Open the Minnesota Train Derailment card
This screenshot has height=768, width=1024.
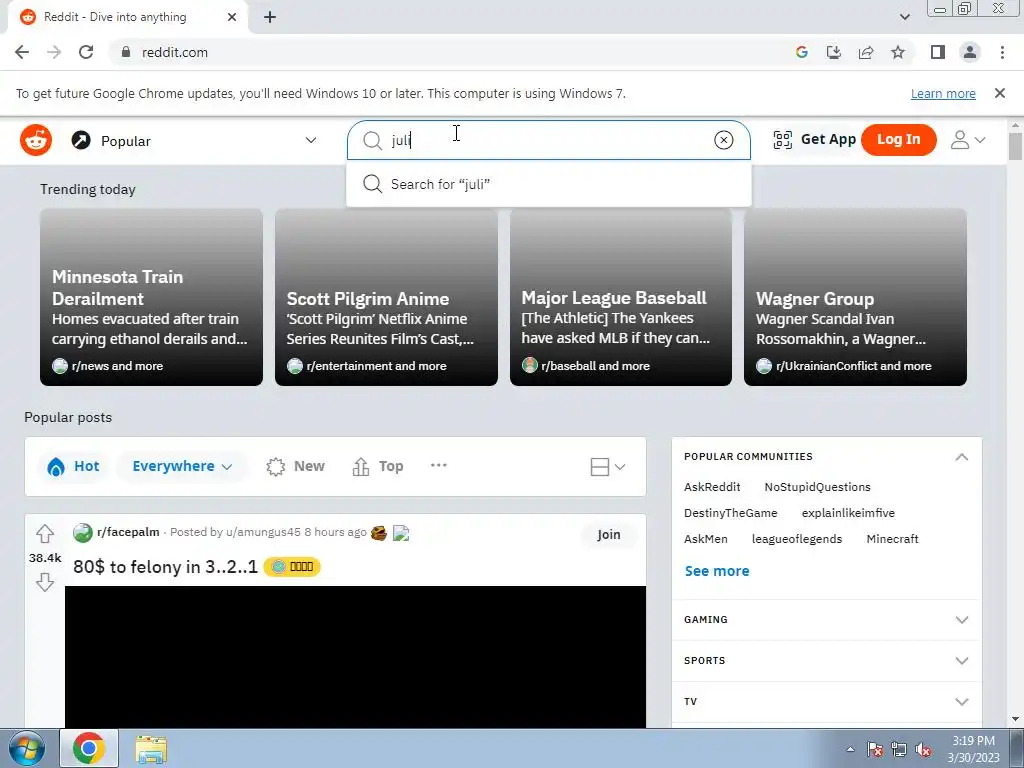152,297
